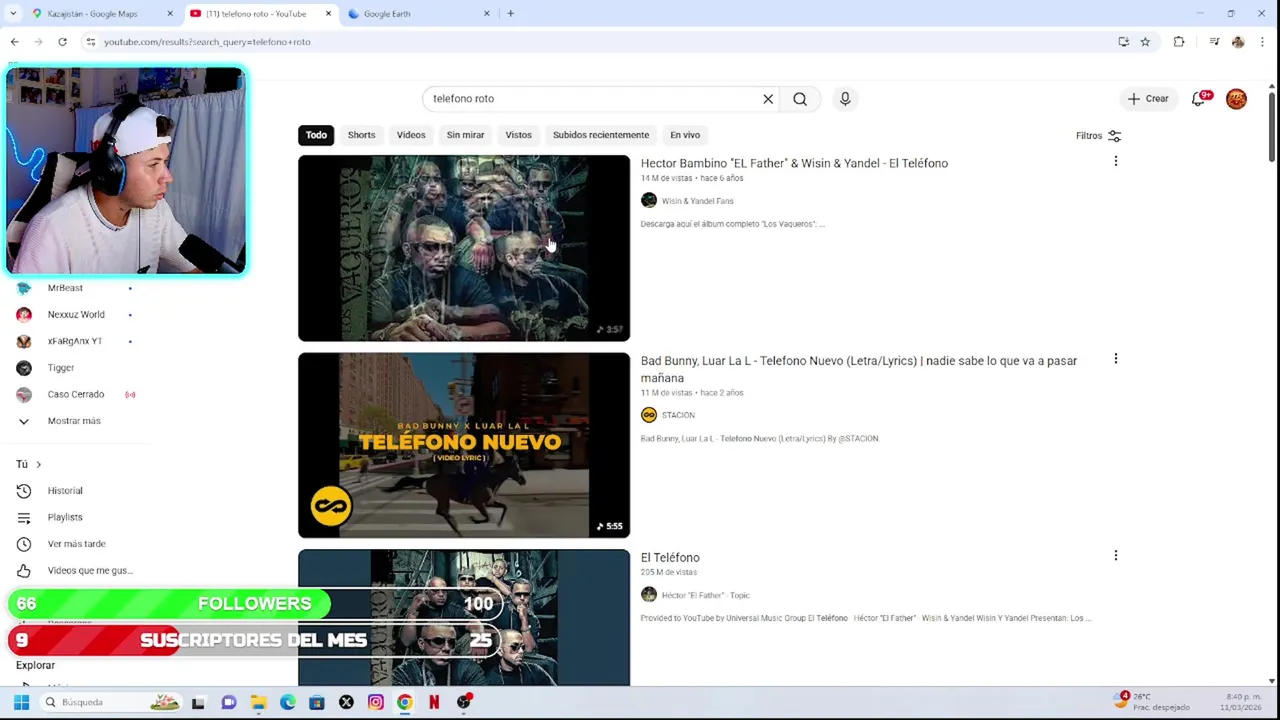Open the YouTube account avatar menu
This screenshot has height=720, width=1280.
[x=1237, y=99]
